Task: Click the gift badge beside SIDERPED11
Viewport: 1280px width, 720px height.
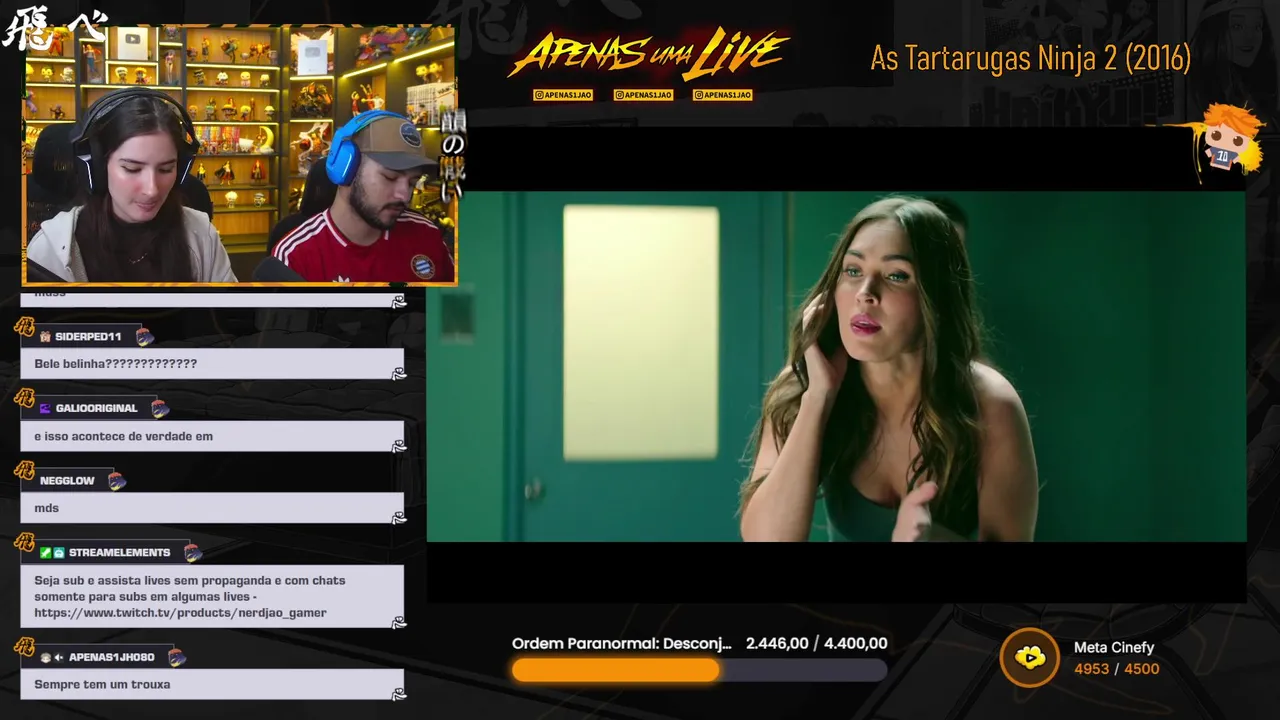Action: click(45, 337)
